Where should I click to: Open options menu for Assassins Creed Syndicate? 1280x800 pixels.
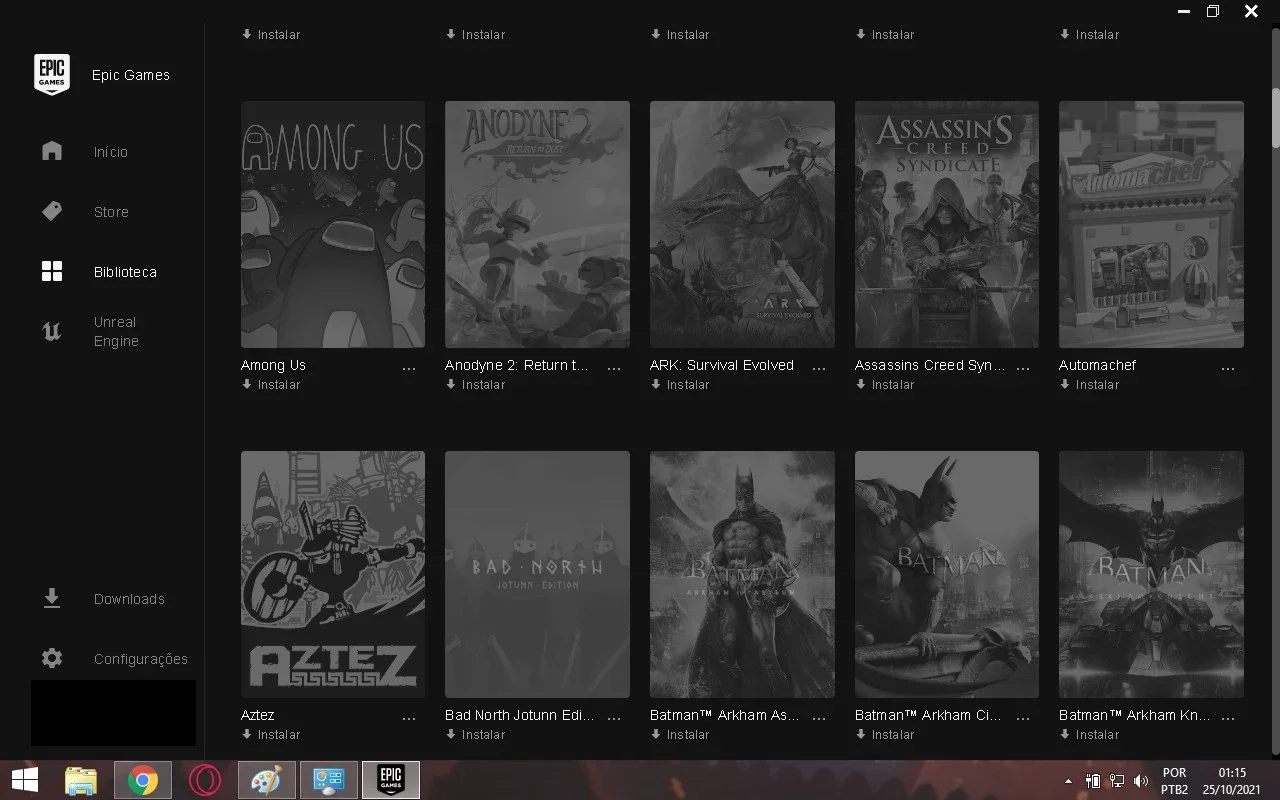[x=1023, y=369]
